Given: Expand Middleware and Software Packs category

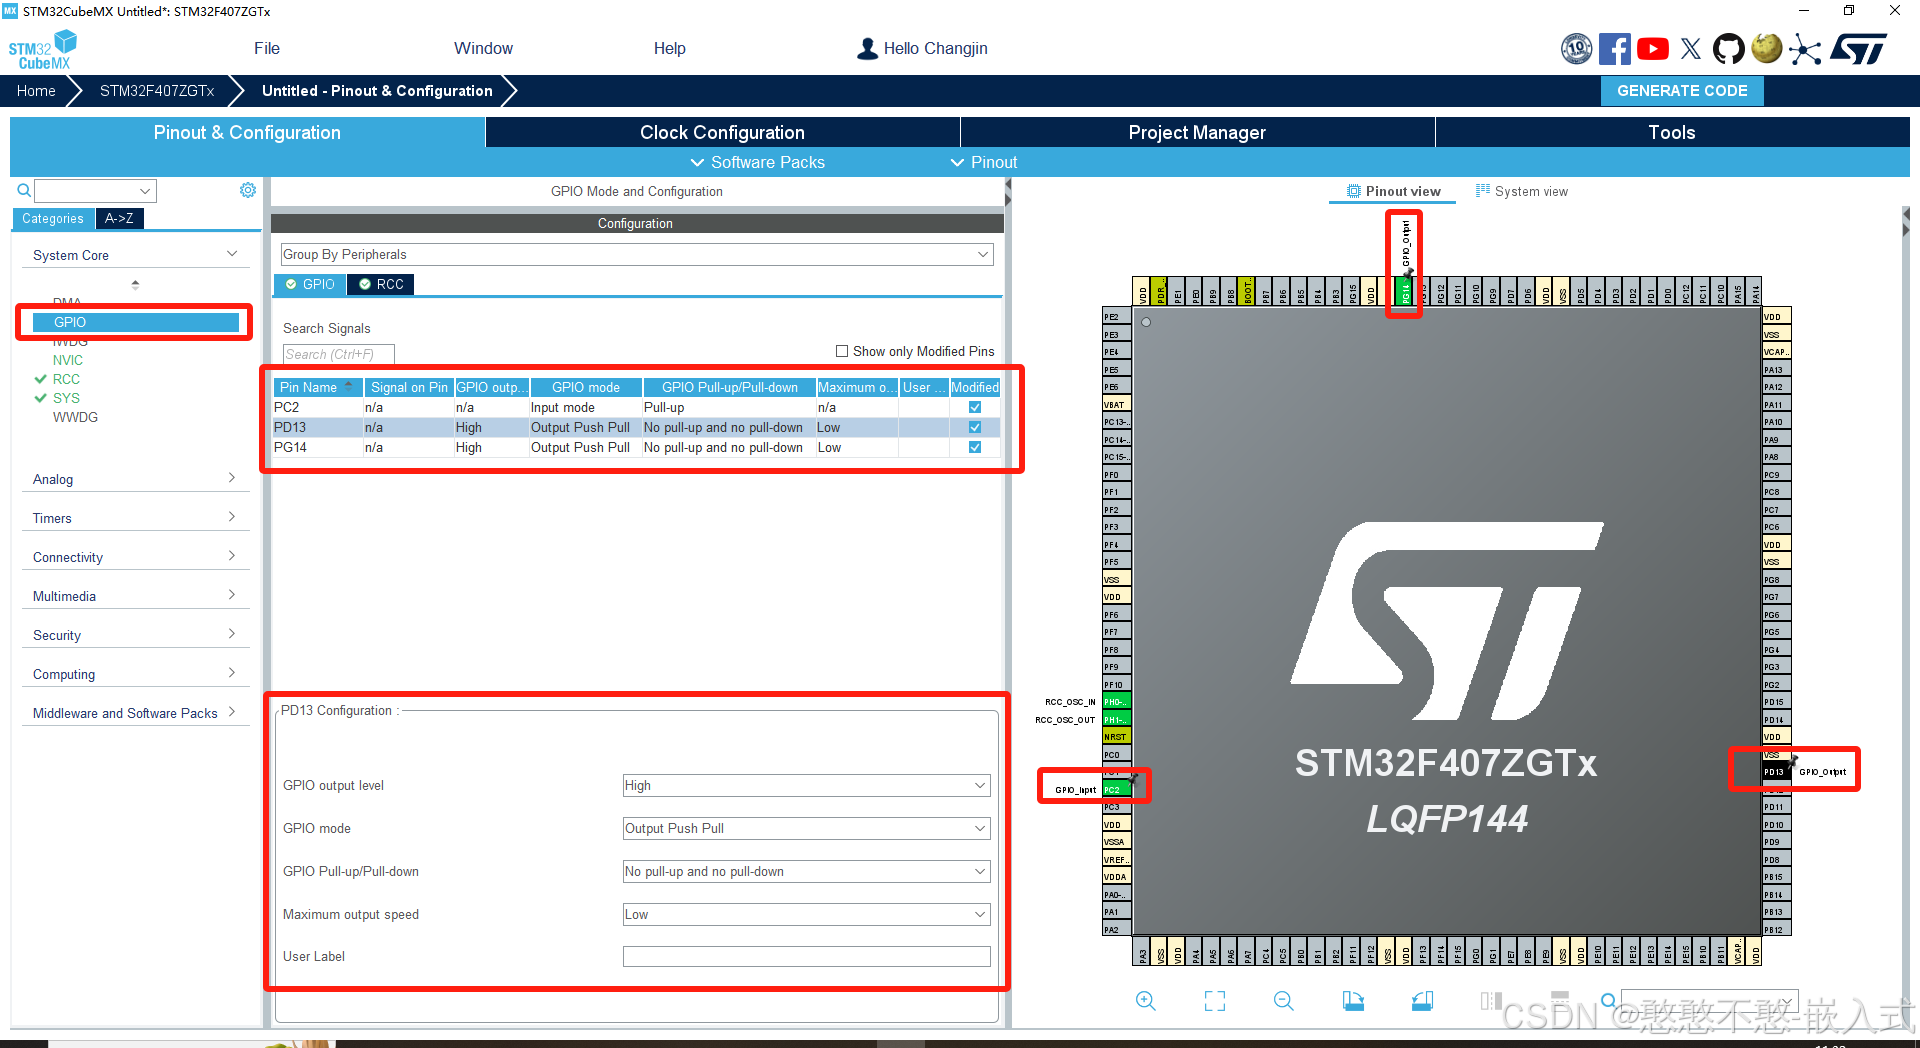Looking at the screenshot, I should click(x=135, y=713).
